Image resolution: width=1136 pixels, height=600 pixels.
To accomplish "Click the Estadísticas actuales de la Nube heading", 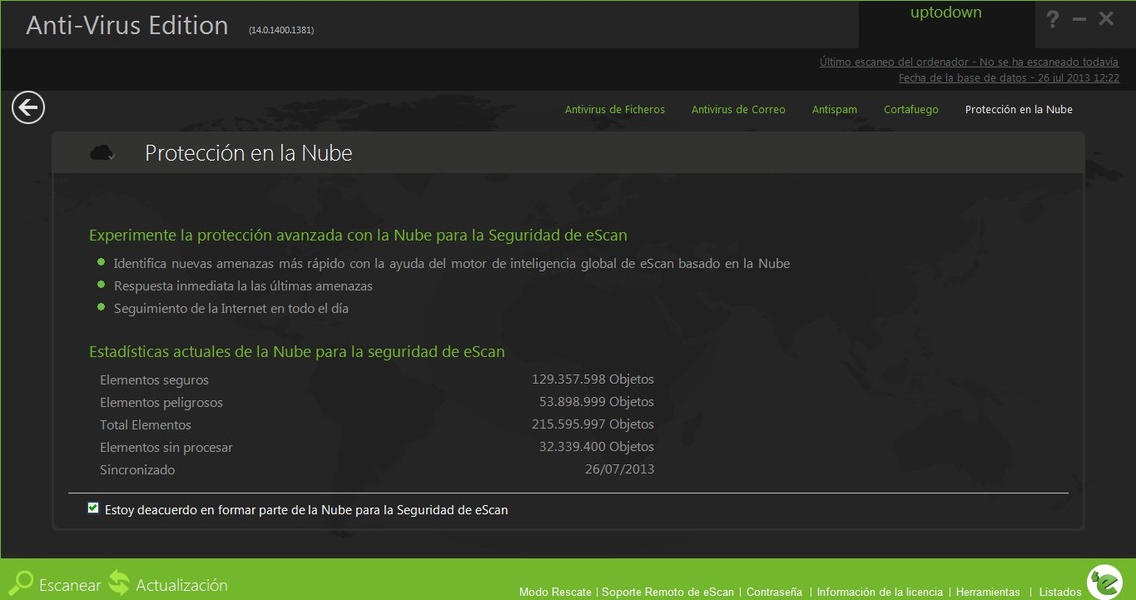I will pyautogui.click(x=297, y=351).
